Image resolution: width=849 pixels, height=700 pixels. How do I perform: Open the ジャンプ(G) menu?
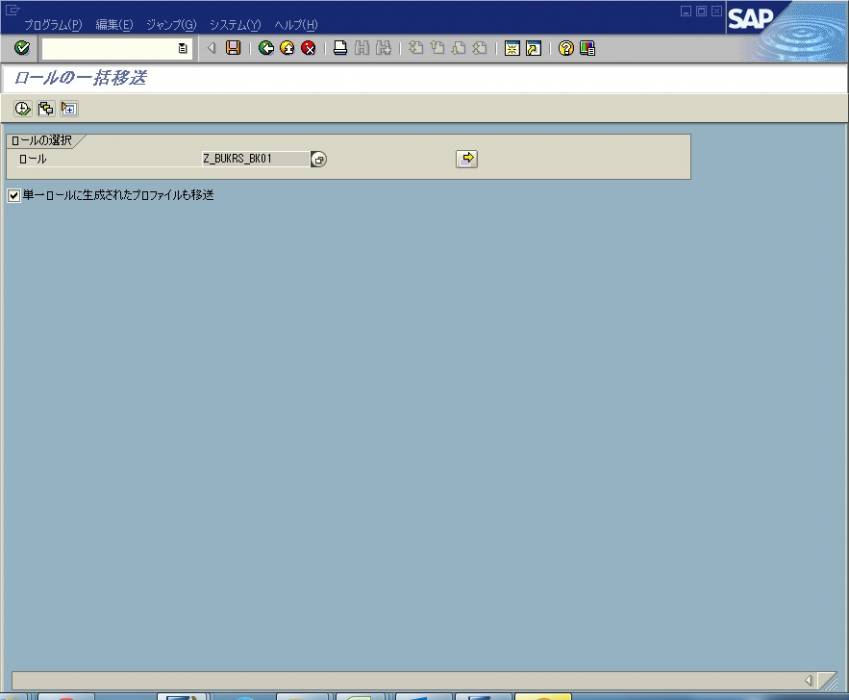pyautogui.click(x=171, y=24)
